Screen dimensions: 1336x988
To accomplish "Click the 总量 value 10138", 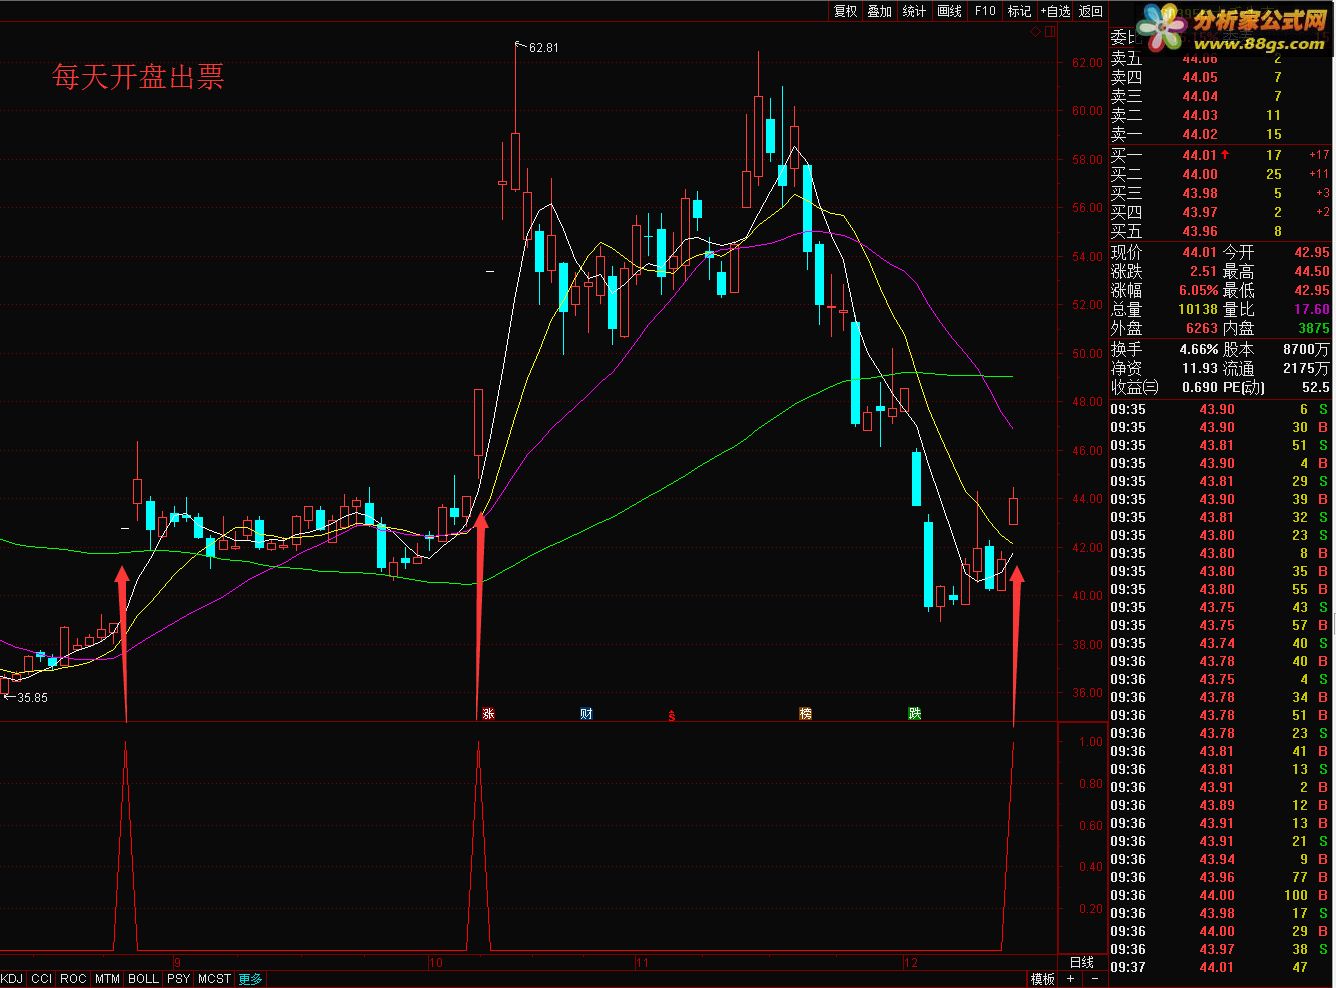I will (x=1197, y=309).
